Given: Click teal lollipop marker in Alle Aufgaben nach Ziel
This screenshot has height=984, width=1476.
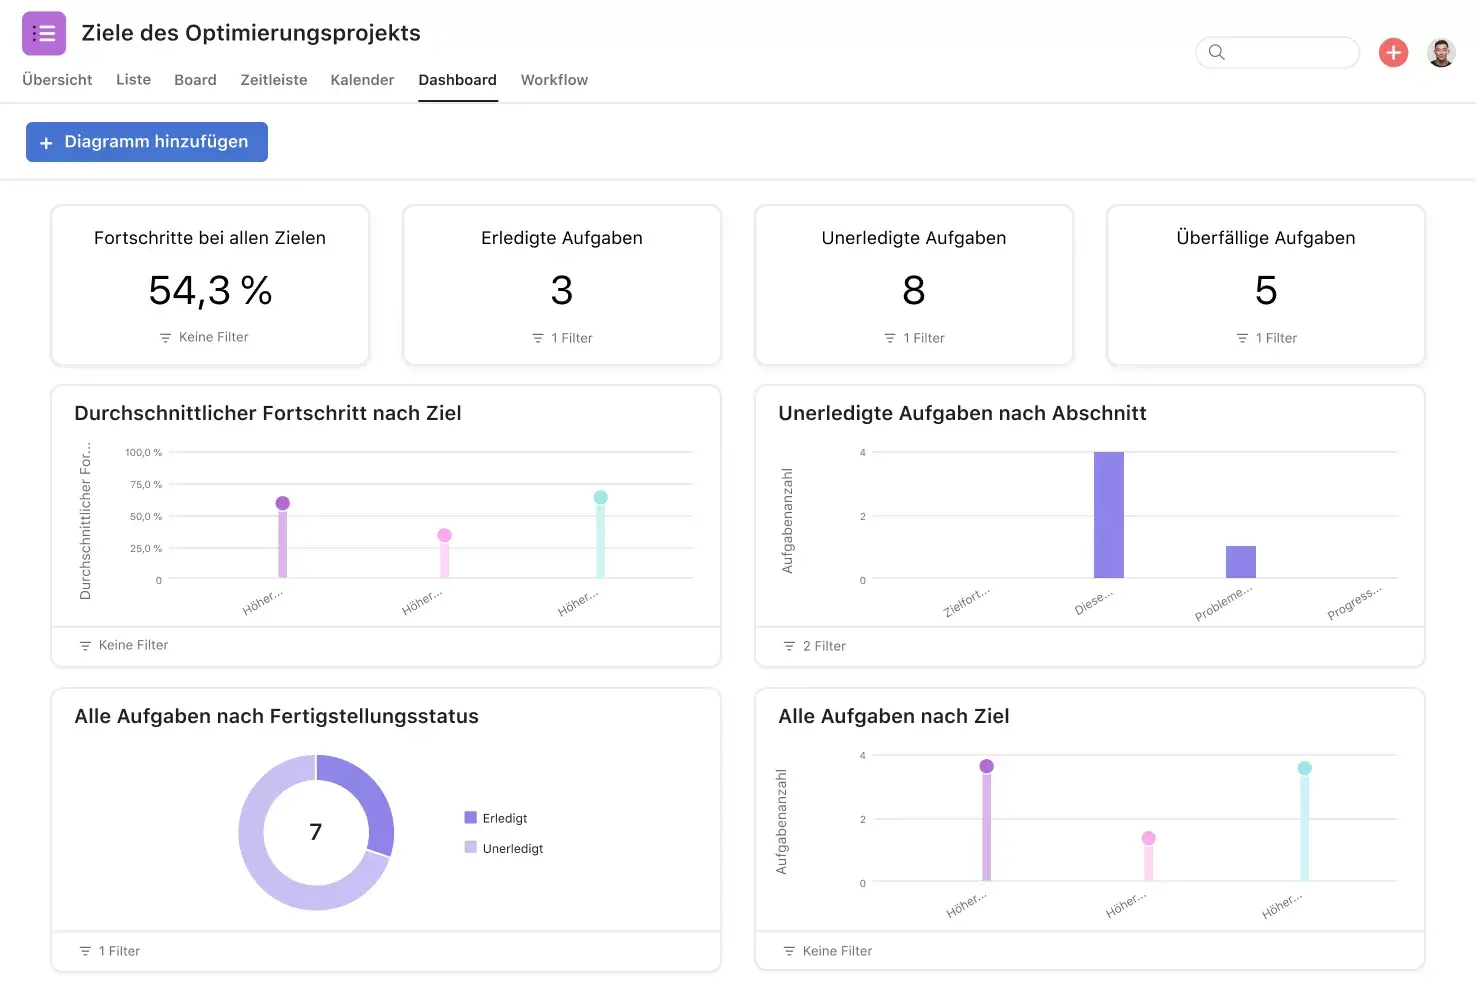Looking at the screenshot, I should pyautogui.click(x=1305, y=769).
